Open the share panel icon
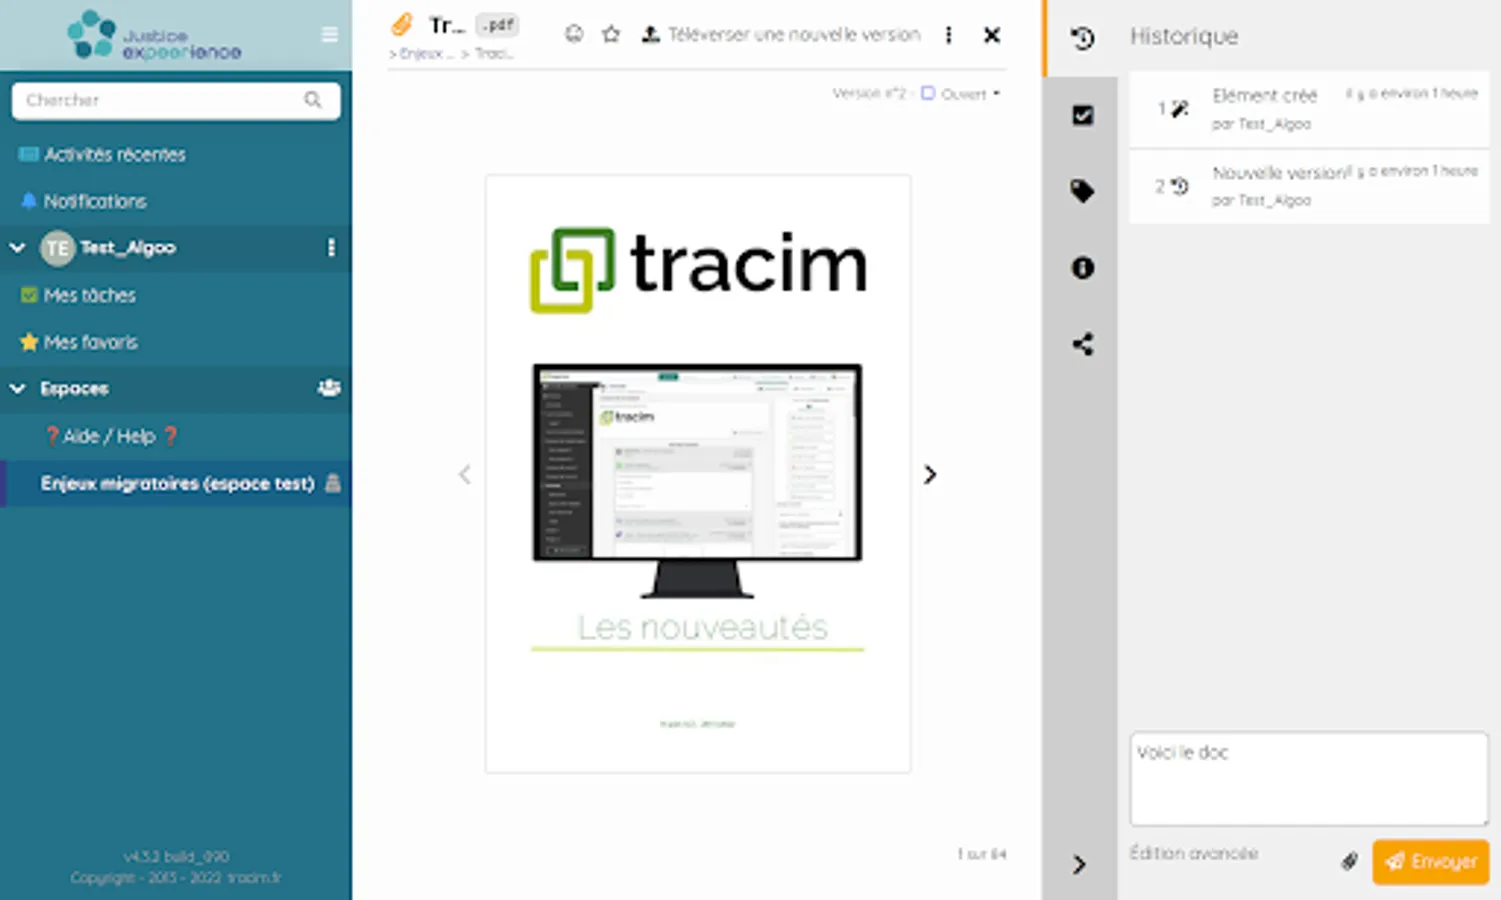 (1082, 344)
